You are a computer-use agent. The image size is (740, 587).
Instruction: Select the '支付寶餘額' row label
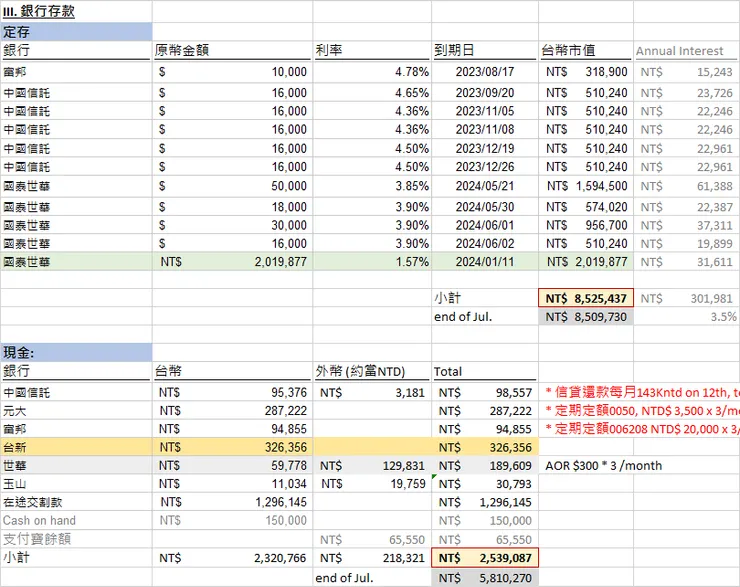pyautogui.click(x=37, y=539)
